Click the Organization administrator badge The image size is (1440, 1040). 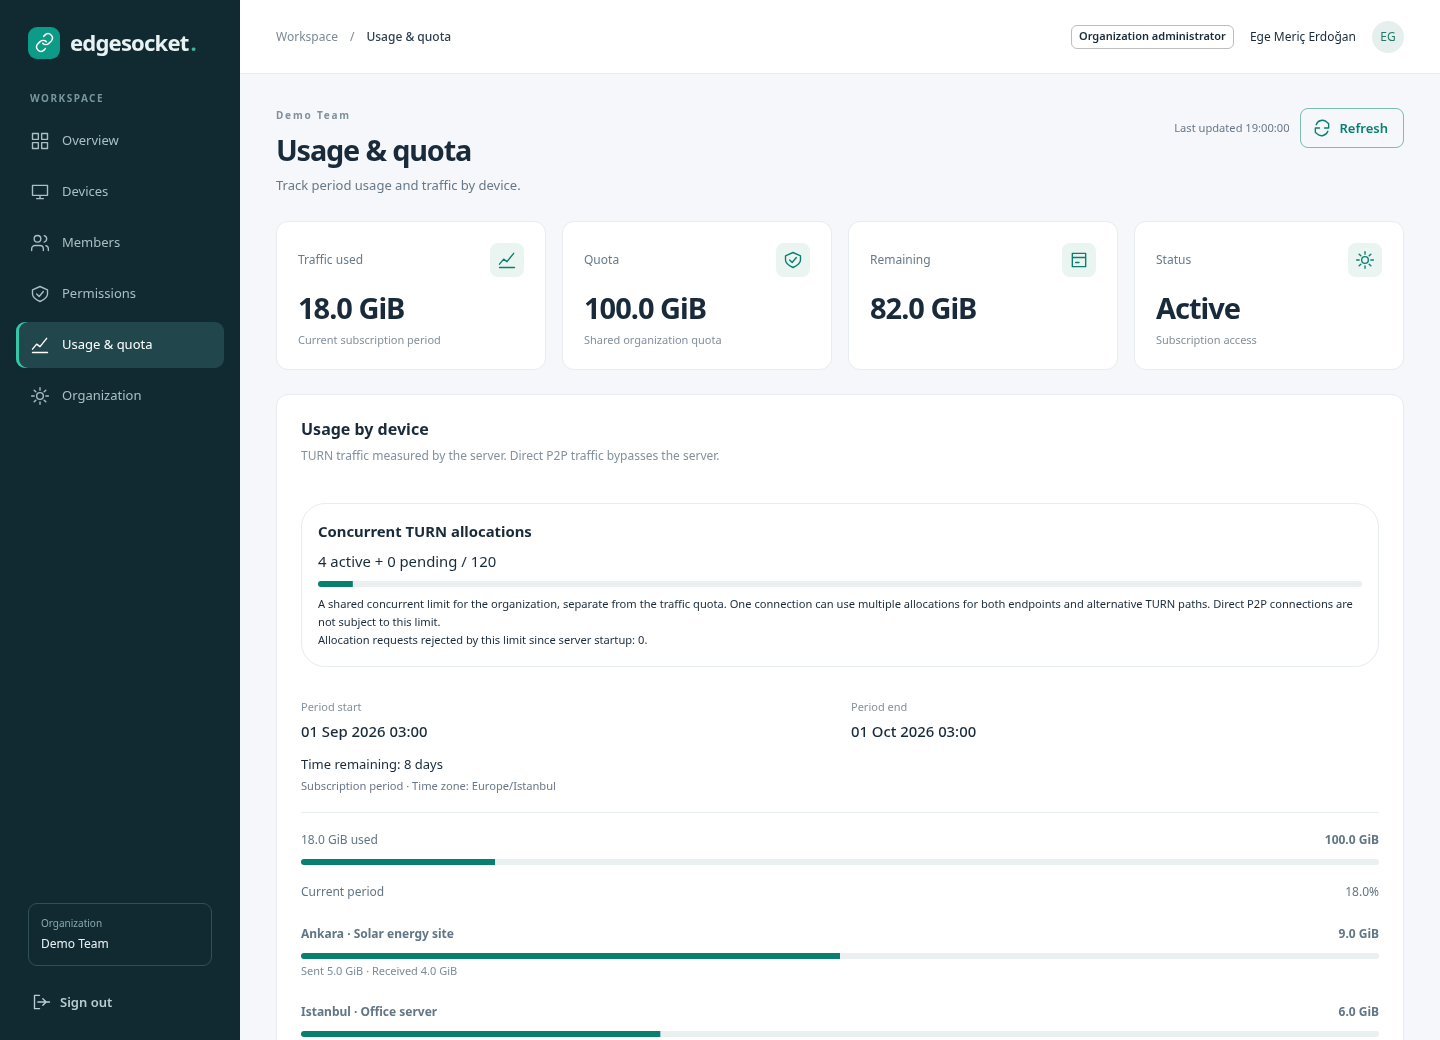[1152, 37]
